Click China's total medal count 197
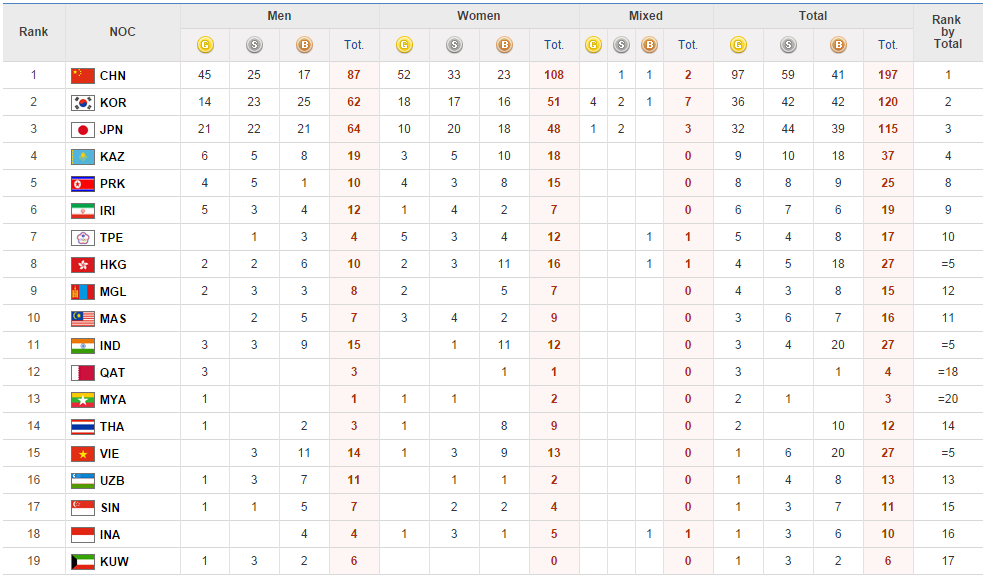This screenshot has width=987, height=575. click(x=887, y=76)
